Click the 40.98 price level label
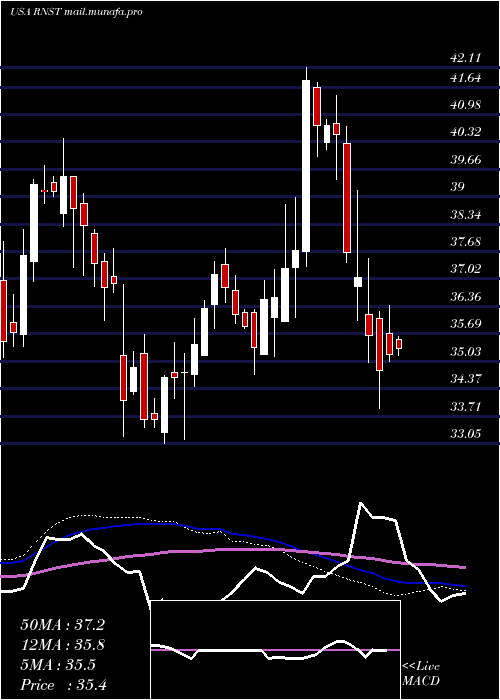This screenshot has width=500, height=700. pos(466,105)
